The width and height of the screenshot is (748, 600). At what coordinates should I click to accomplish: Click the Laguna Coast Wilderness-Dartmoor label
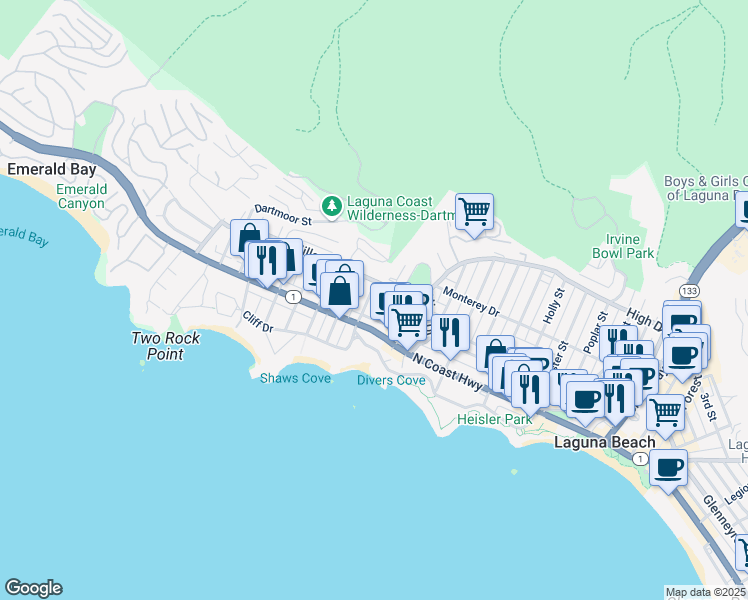pyautogui.click(x=401, y=208)
